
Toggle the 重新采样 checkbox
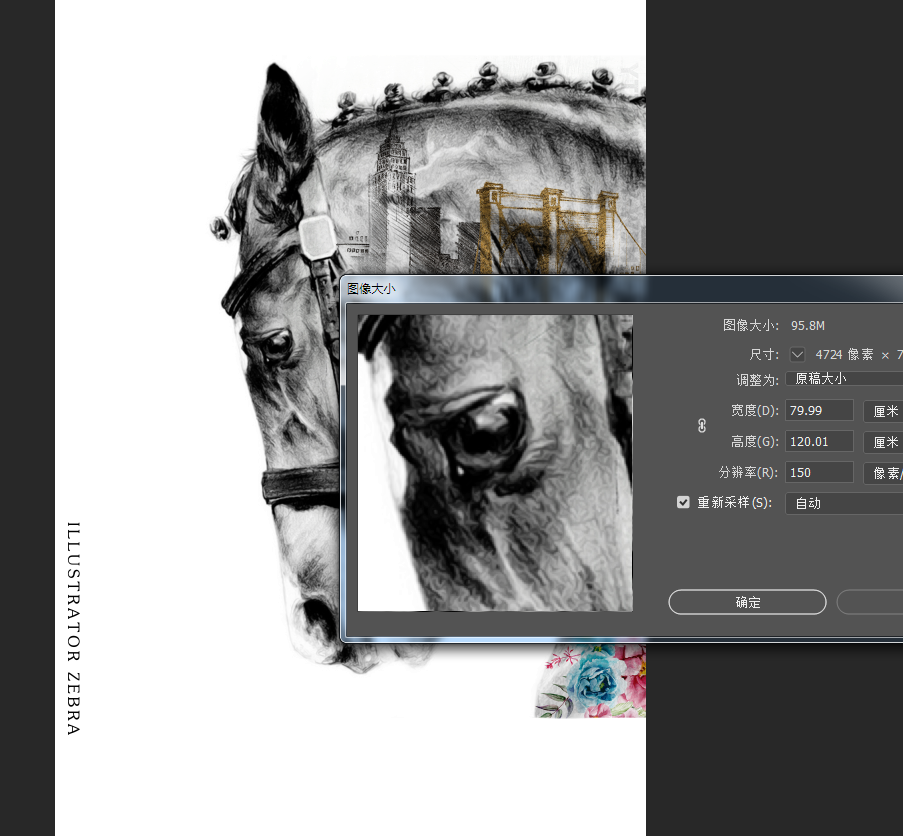683,502
